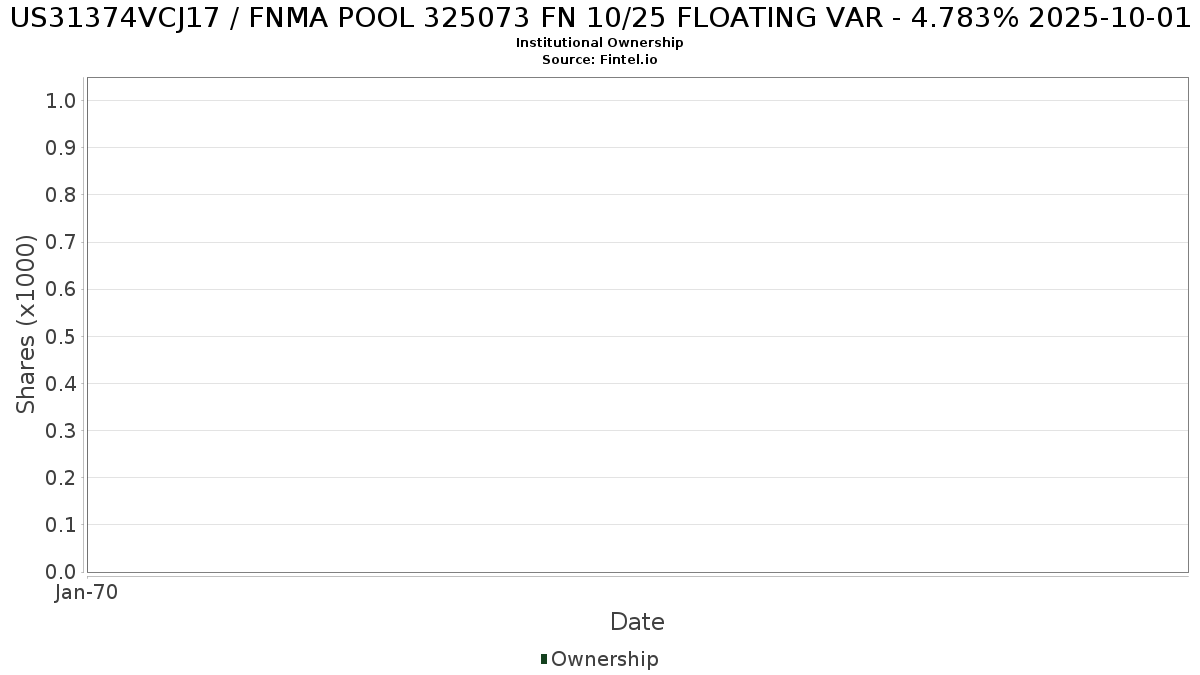Click the 0.5 y-axis tick label
Image resolution: width=1200 pixels, height=675 pixels.
click(x=61, y=336)
